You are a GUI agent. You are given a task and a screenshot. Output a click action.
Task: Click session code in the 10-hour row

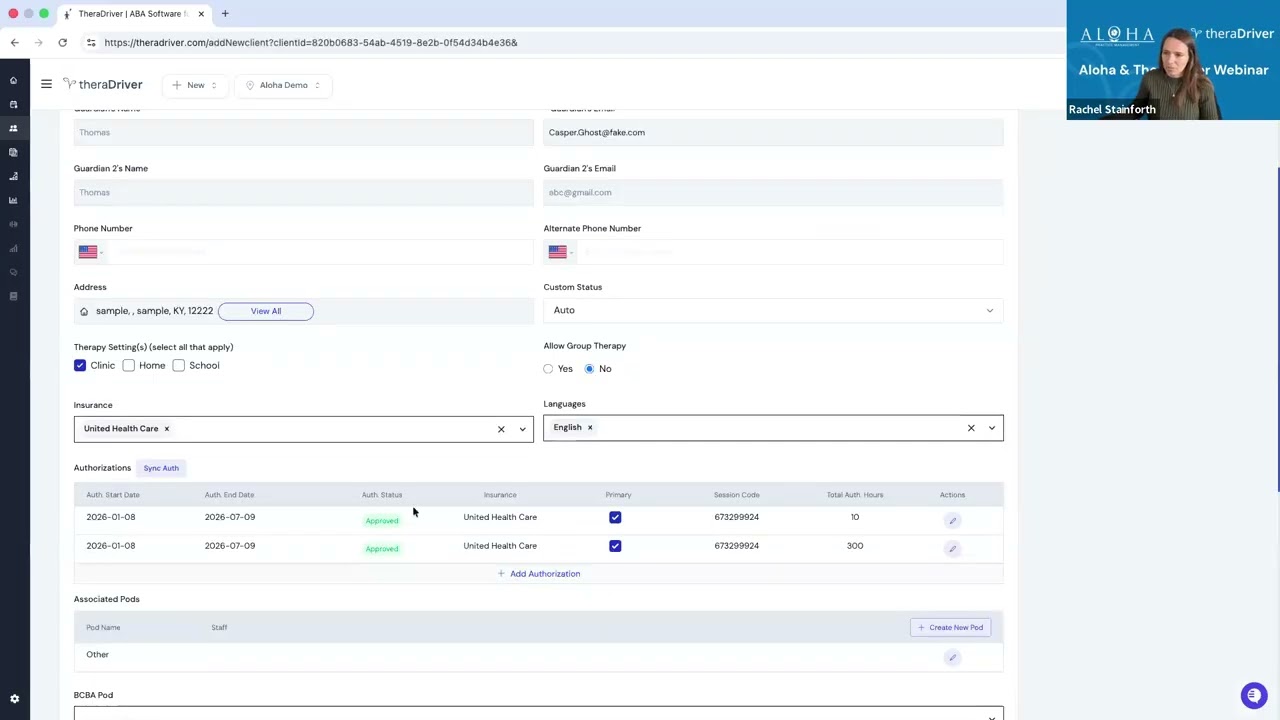[x=736, y=517]
